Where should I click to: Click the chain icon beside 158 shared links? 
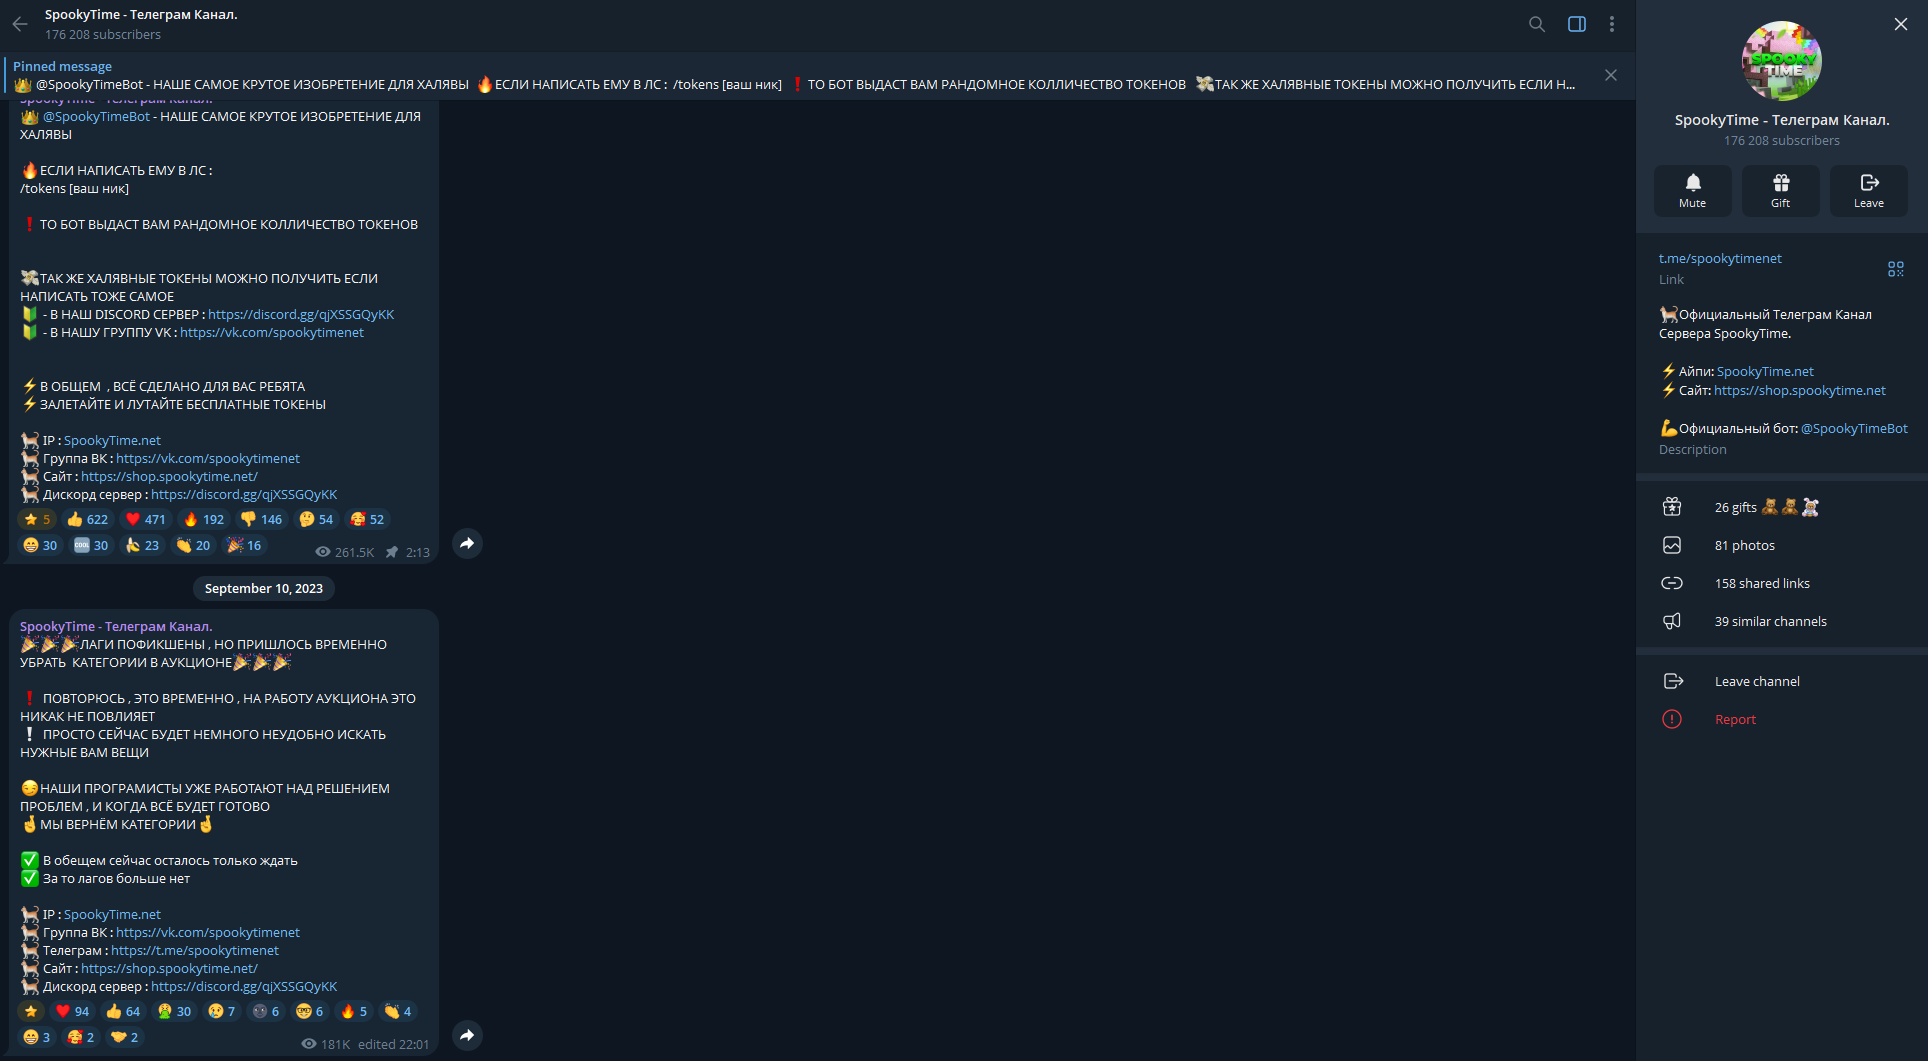[1672, 583]
